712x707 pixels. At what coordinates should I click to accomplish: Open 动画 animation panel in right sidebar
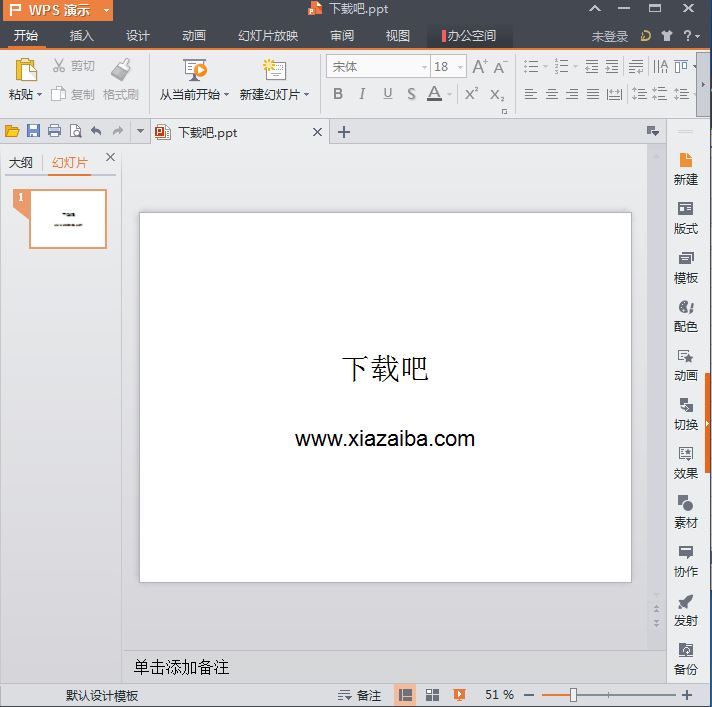pyautogui.click(x=685, y=366)
